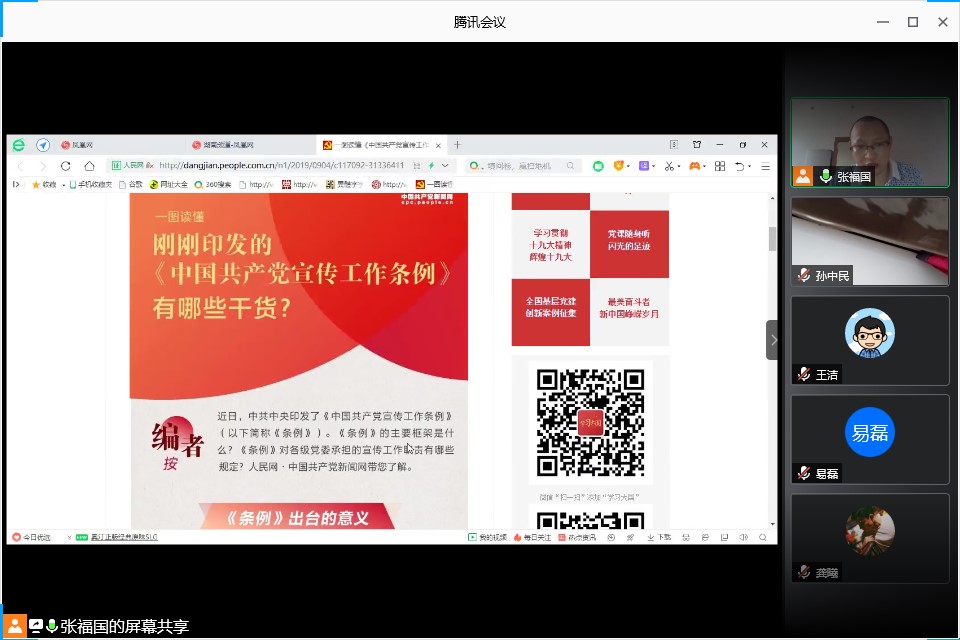Click the 学习贯彻十九大精神 red tile
The width and height of the screenshot is (960, 640).
(x=550, y=244)
